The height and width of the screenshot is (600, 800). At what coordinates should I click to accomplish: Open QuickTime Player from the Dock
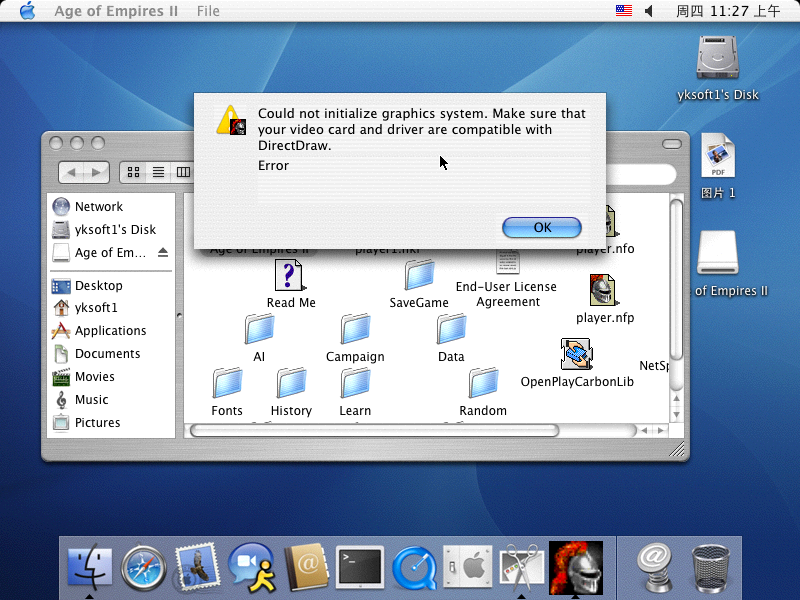point(415,567)
